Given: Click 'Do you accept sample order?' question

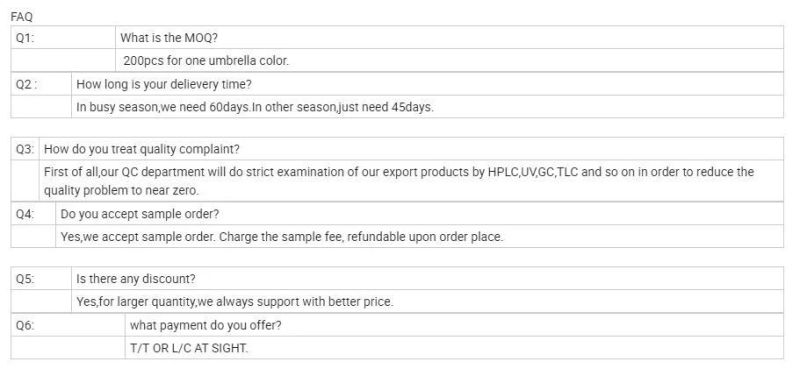Looking at the screenshot, I should coord(139,214).
